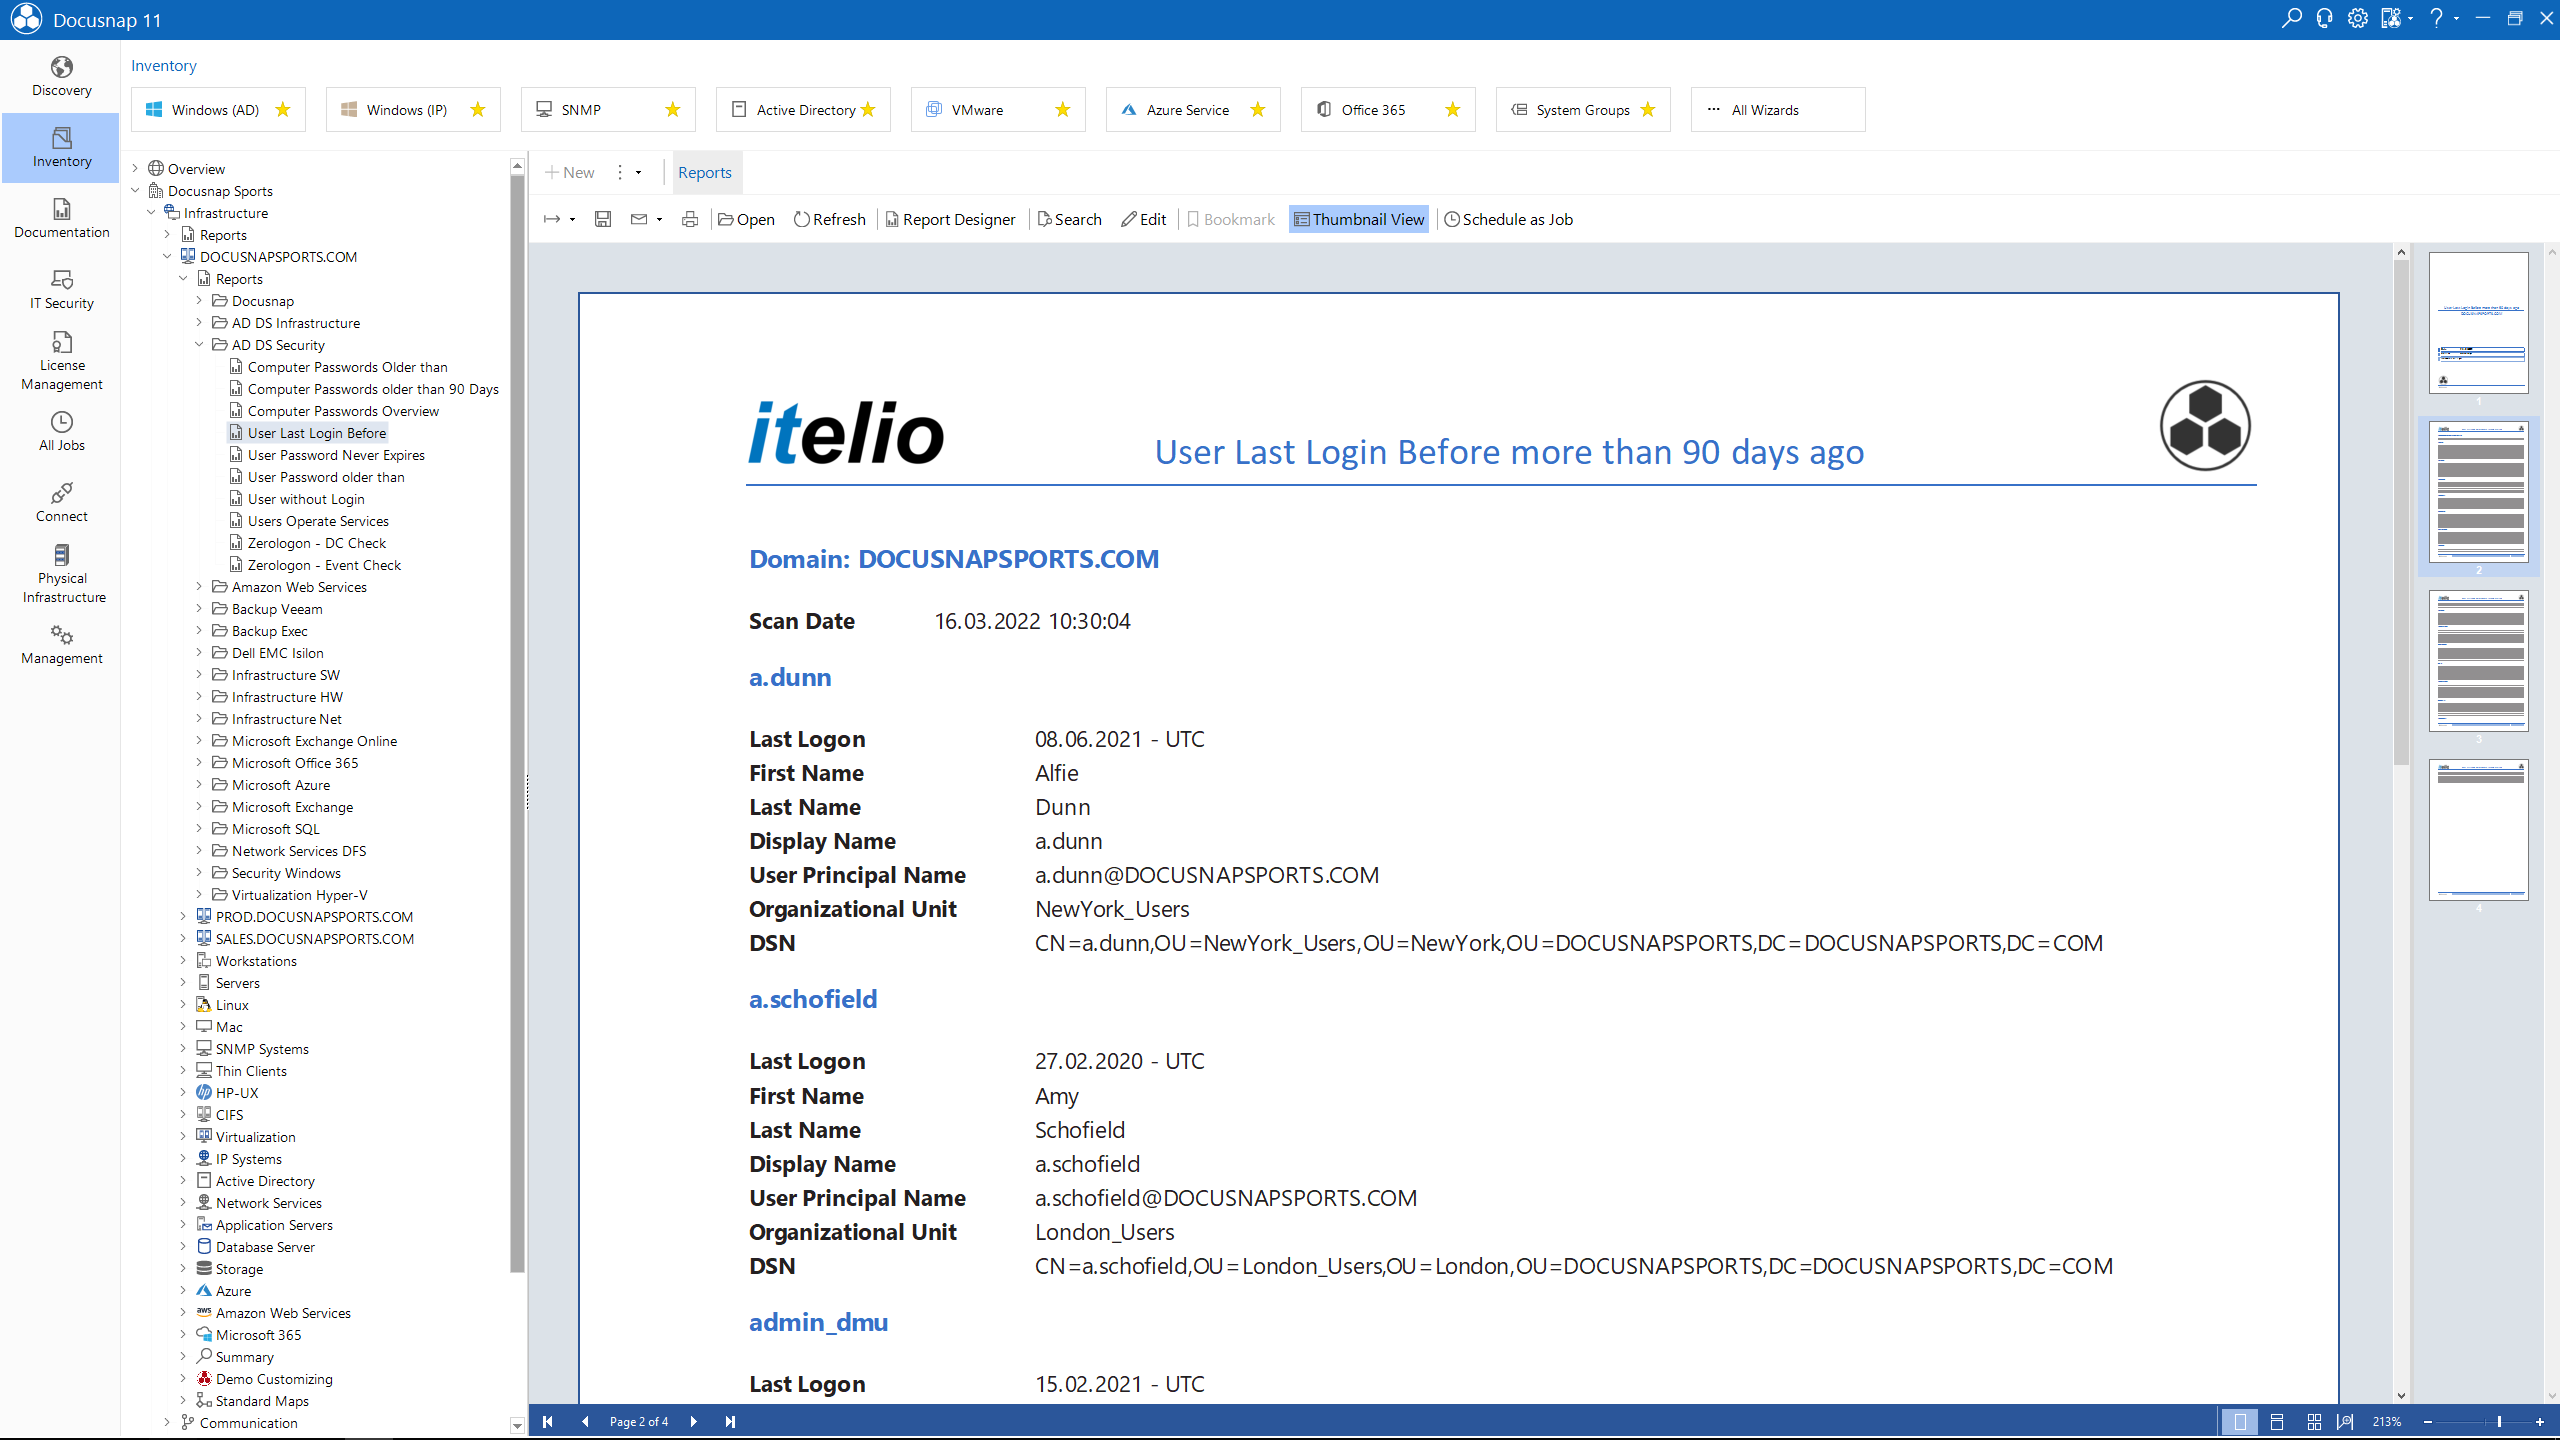
Task: Select the page 3 thumbnail
Action: point(2479,661)
